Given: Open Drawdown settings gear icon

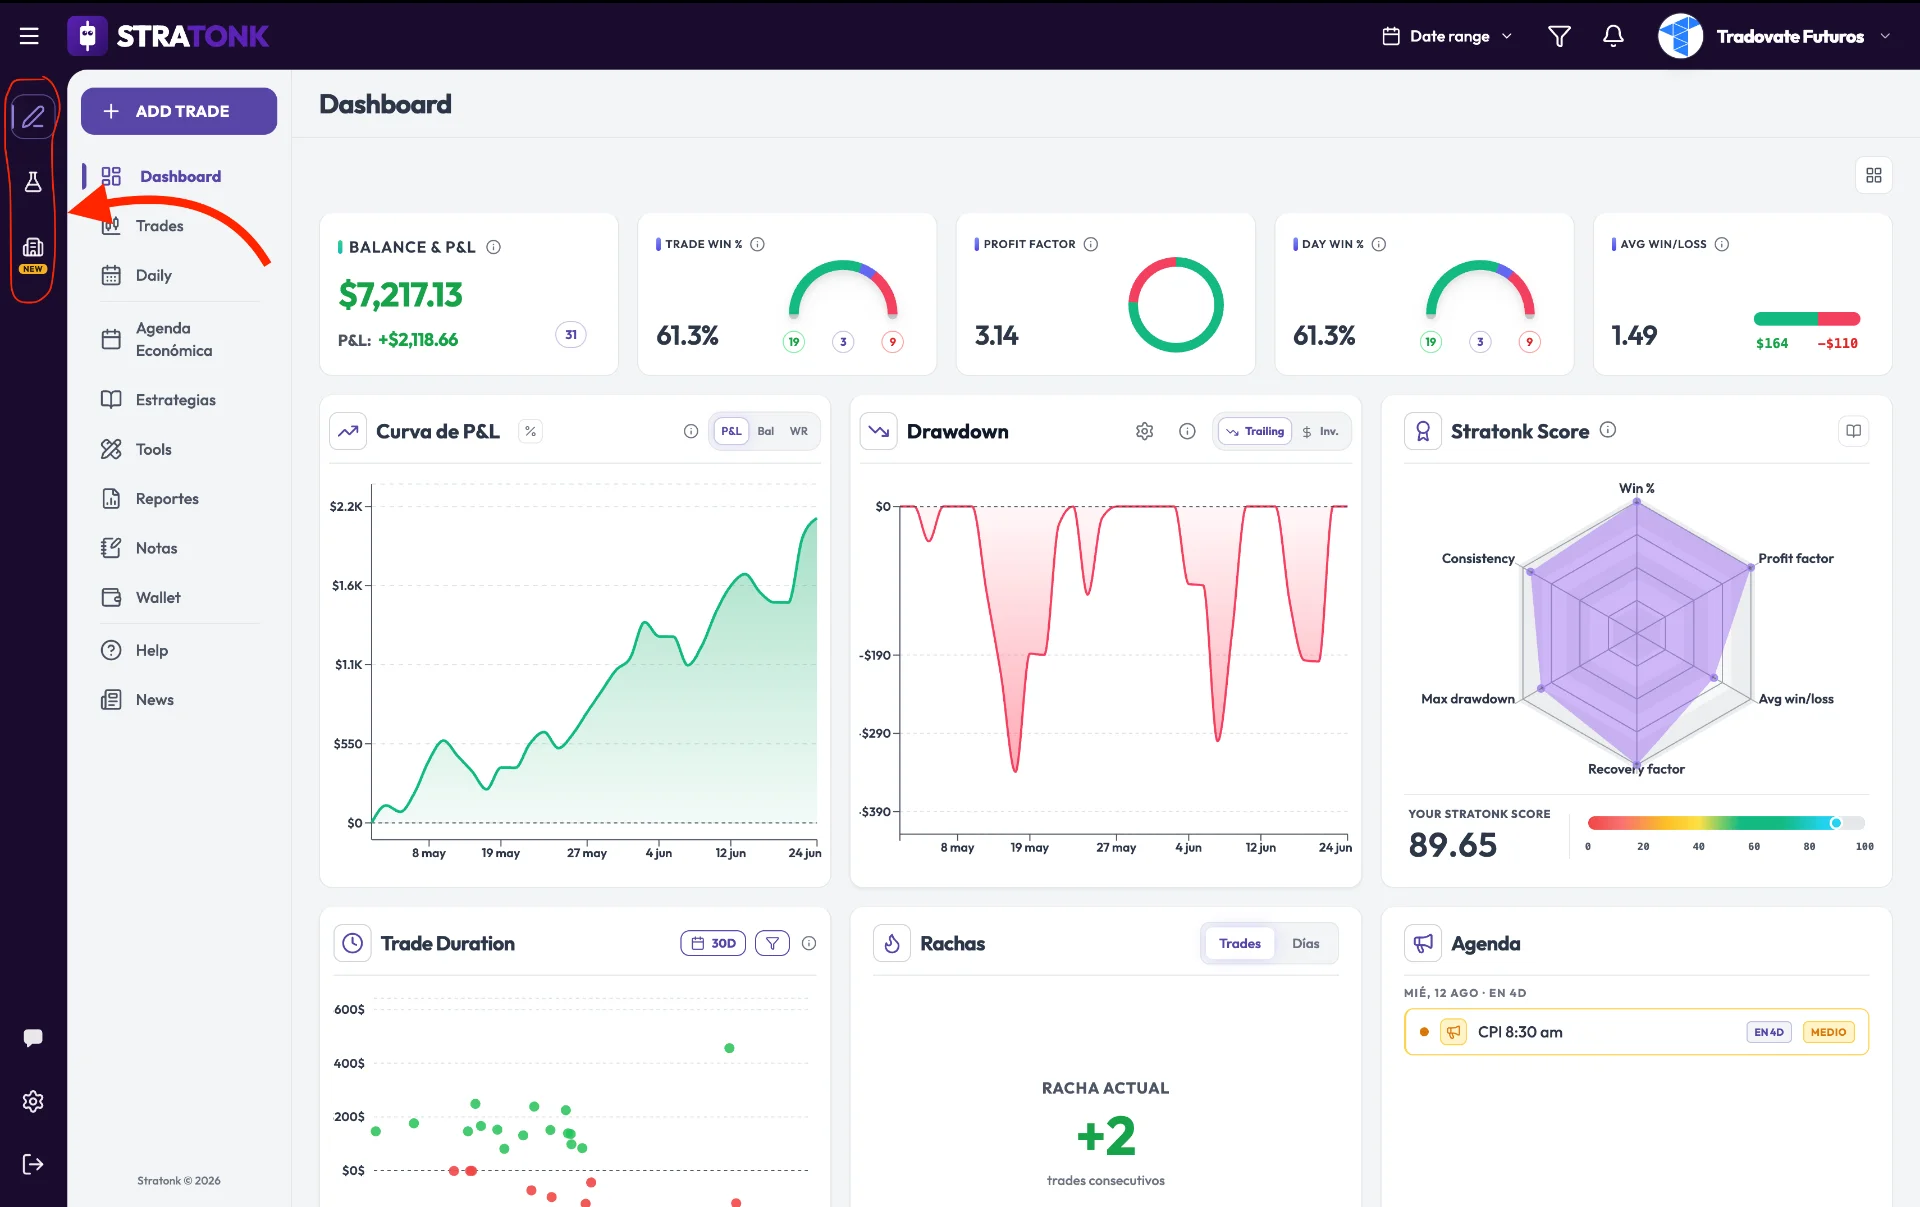Looking at the screenshot, I should tap(1145, 431).
